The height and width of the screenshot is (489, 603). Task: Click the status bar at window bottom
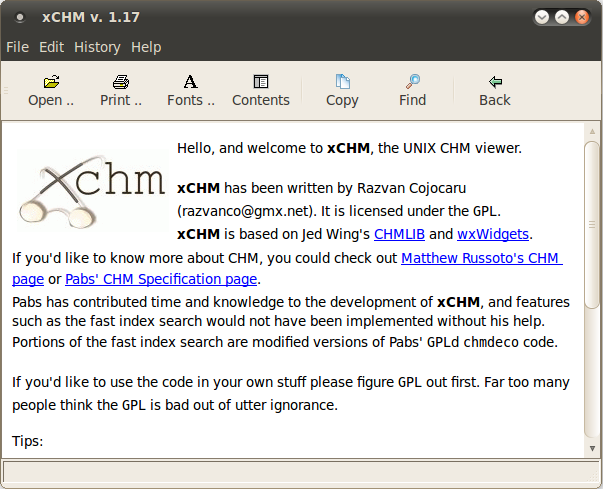pyautogui.click(x=302, y=471)
